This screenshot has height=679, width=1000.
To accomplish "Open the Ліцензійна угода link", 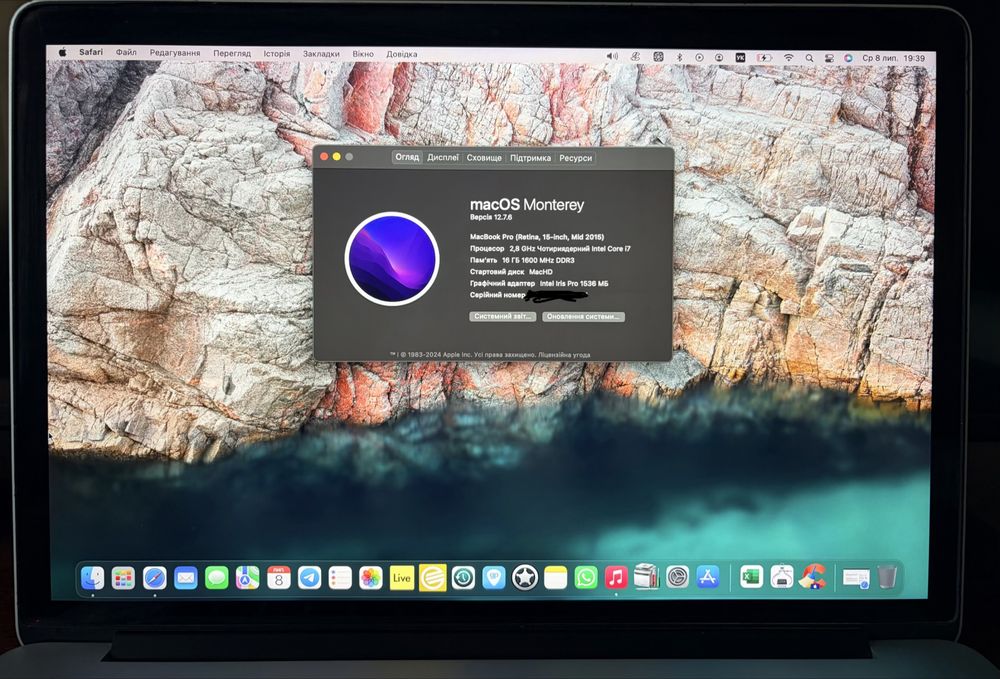I will point(564,354).
